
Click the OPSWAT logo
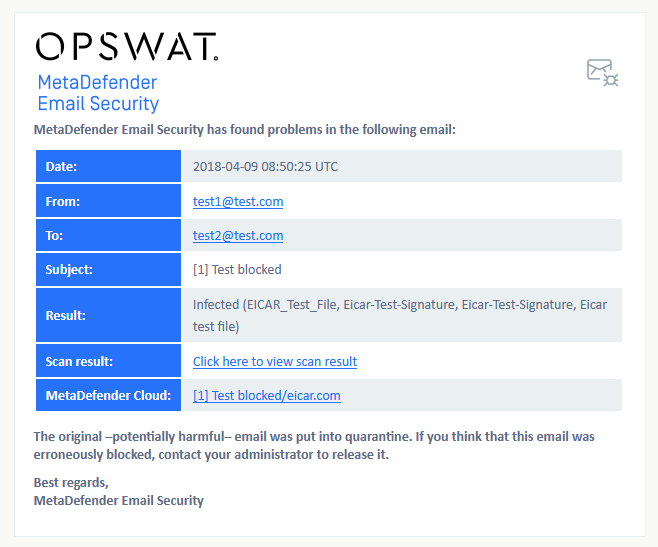click(127, 46)
